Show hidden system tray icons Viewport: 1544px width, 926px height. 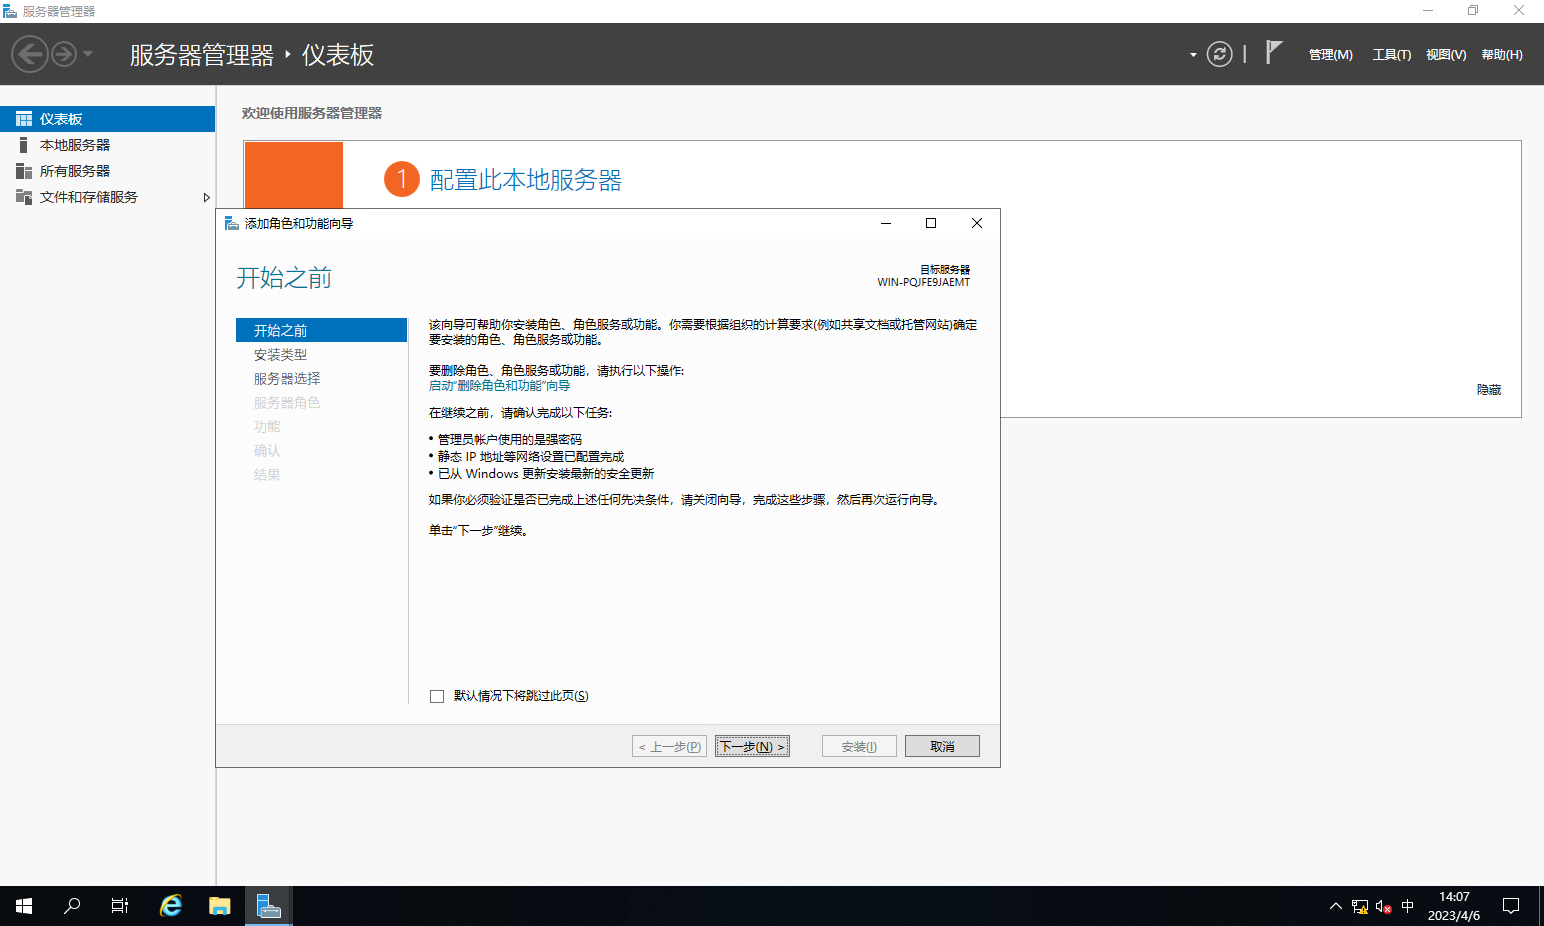coord(1335,906)
